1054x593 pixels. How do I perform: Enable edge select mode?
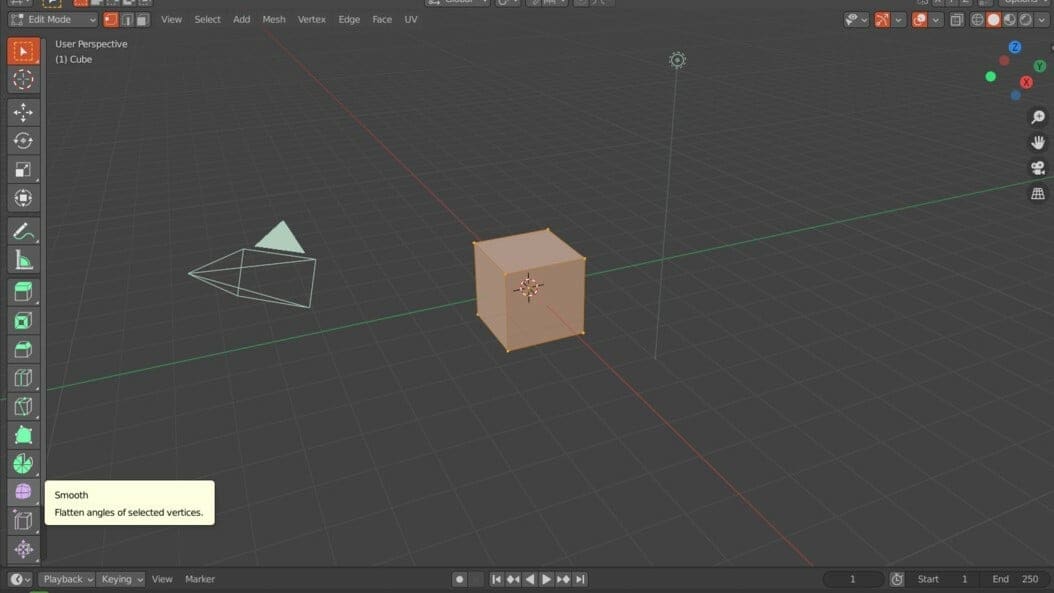[x=127, y=19]
